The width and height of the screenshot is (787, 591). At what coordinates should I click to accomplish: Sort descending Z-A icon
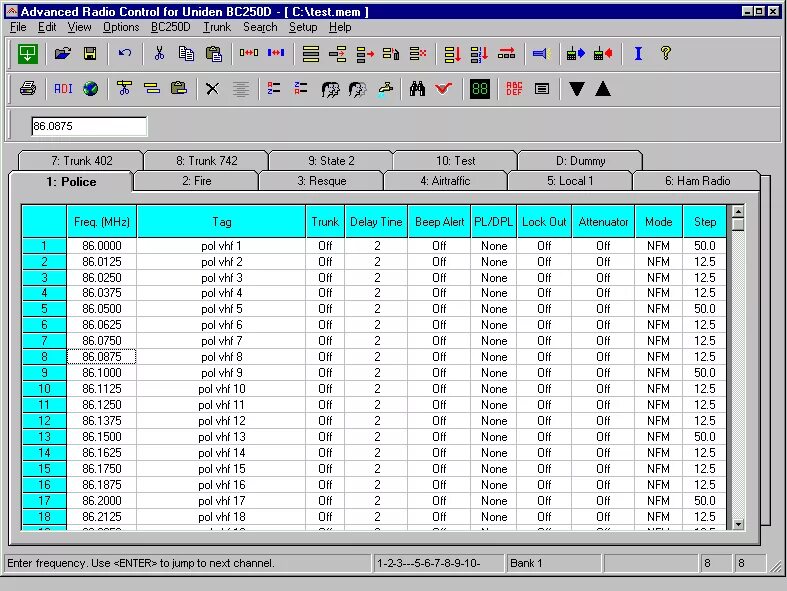point(301,88)
